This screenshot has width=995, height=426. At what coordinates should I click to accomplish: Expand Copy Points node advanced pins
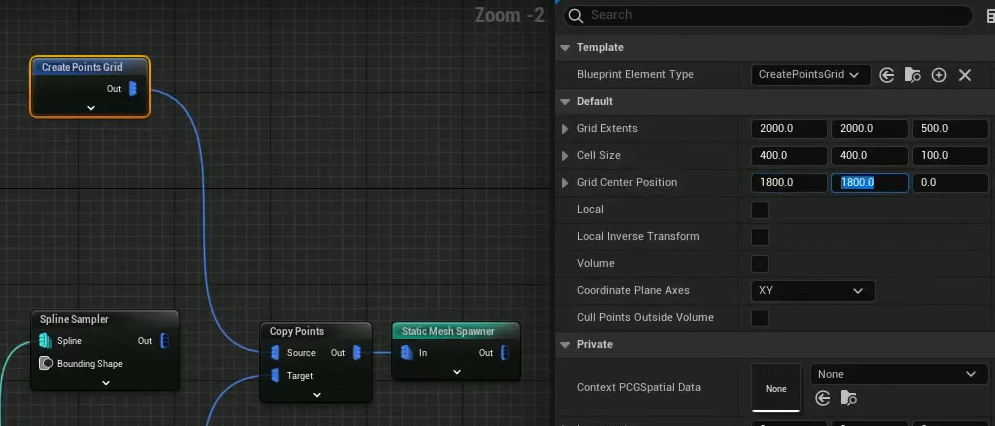tap(317, 395)
